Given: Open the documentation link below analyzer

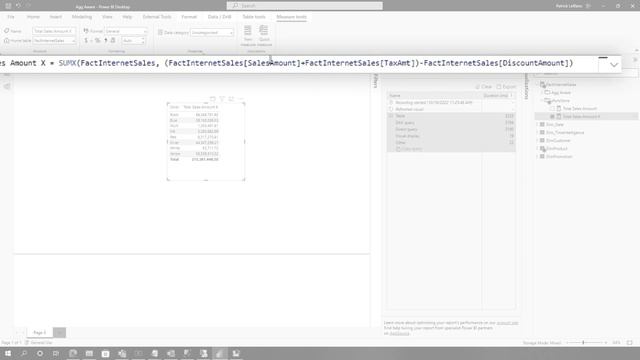Looking at the screenshot, I should click(507, 323).
